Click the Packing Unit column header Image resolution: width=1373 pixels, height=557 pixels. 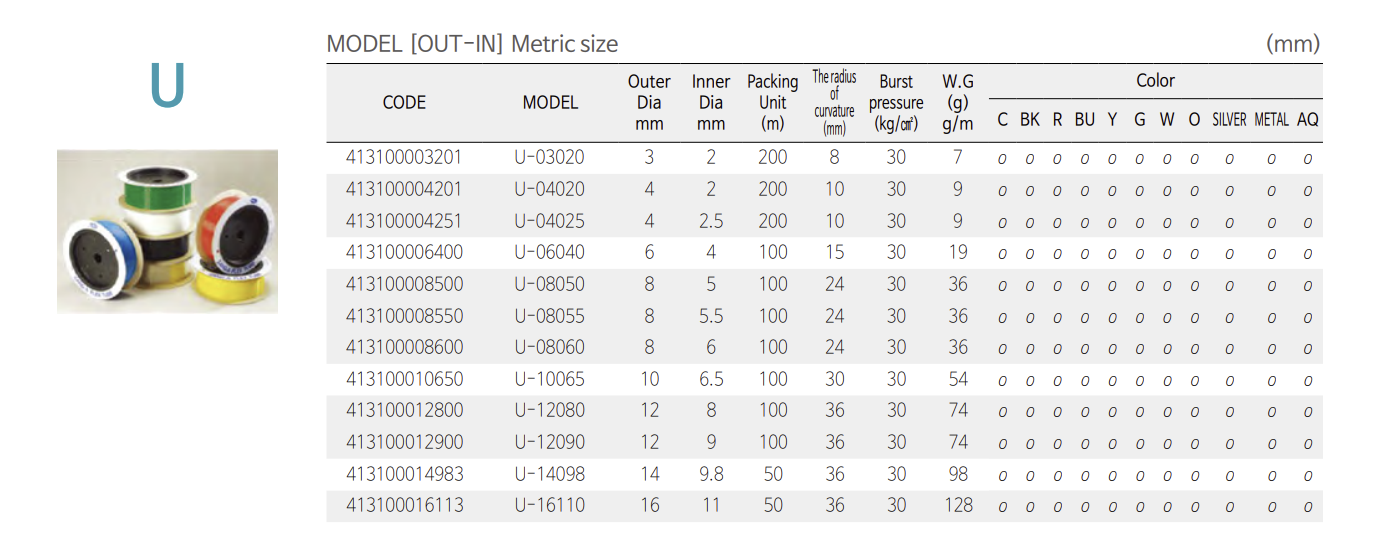pyautogui.click(x=773, y=102)
